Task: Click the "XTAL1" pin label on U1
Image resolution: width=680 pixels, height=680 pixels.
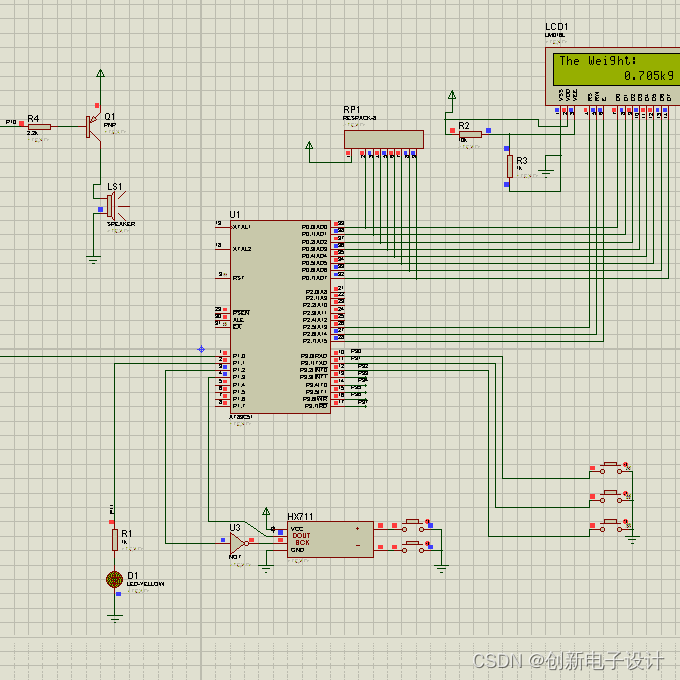Action: [x=242, y=227]
